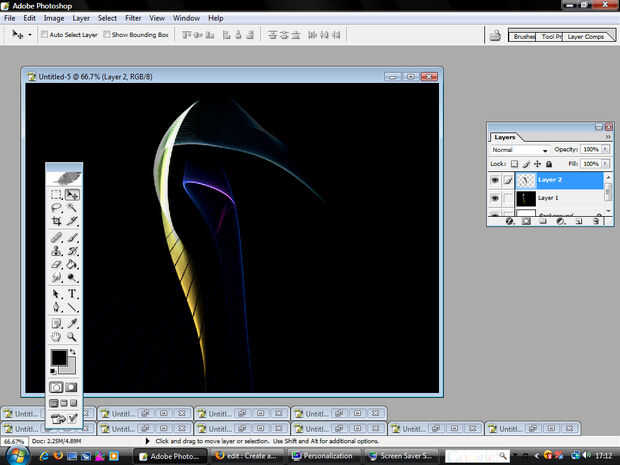
Task: Select the Crop tool
Action: (57, 221)
